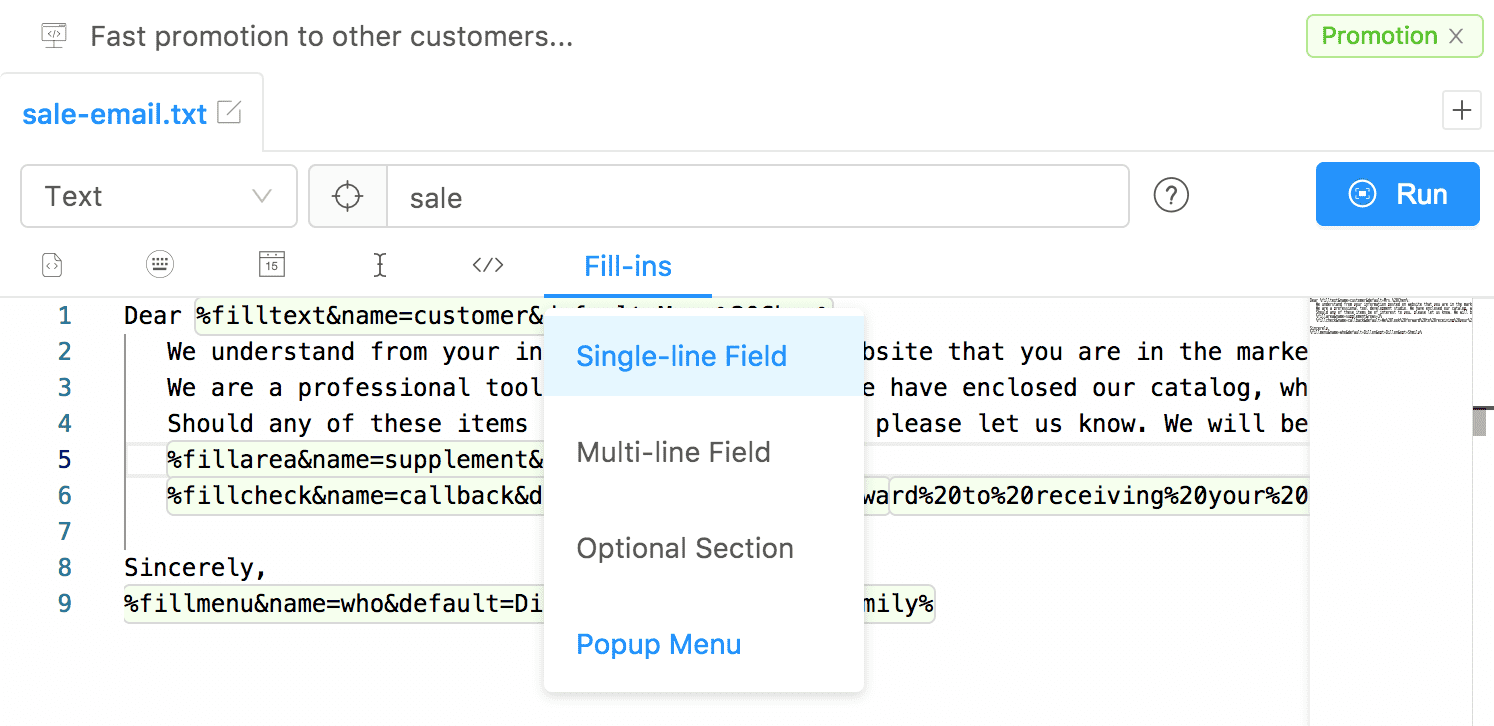Open the angle brackets code icon tab
The width and height of the screenshot is (1494, 726).
487,265
